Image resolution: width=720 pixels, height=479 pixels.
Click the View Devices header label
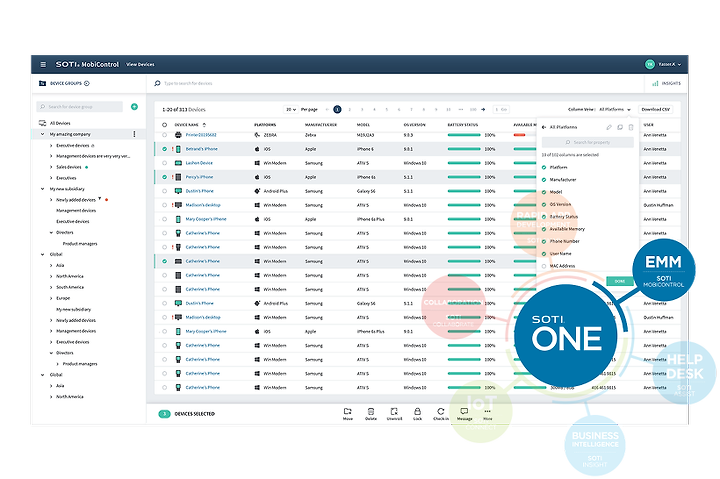[140, 64]
